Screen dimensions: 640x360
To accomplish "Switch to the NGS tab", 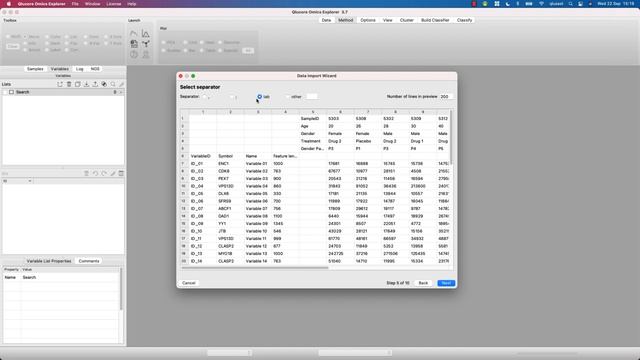I will (95, 69).
